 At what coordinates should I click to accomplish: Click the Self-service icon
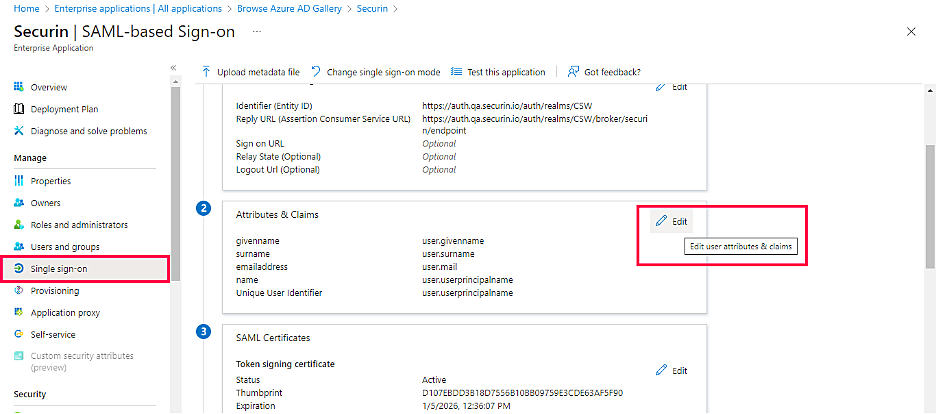click(x=19, y=335)
